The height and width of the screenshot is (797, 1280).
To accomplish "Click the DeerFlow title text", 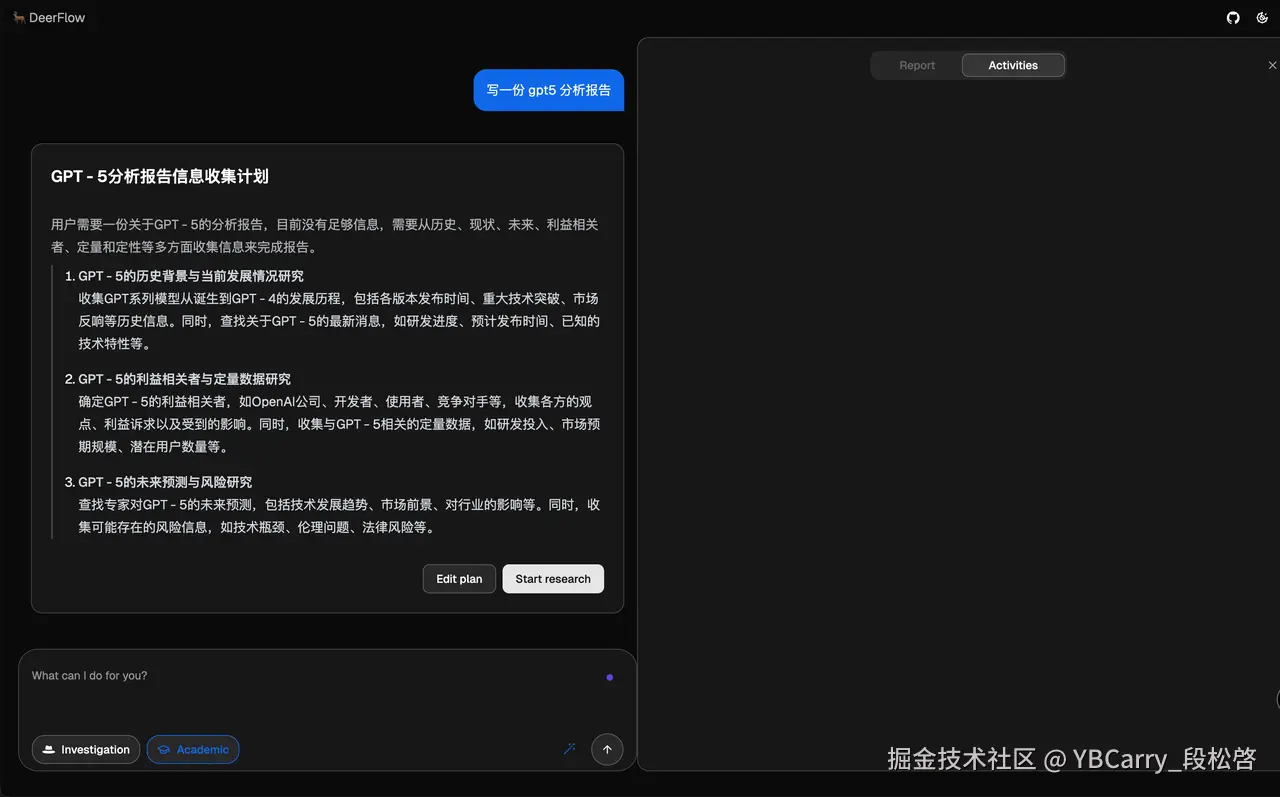I will tap(57, 18).
